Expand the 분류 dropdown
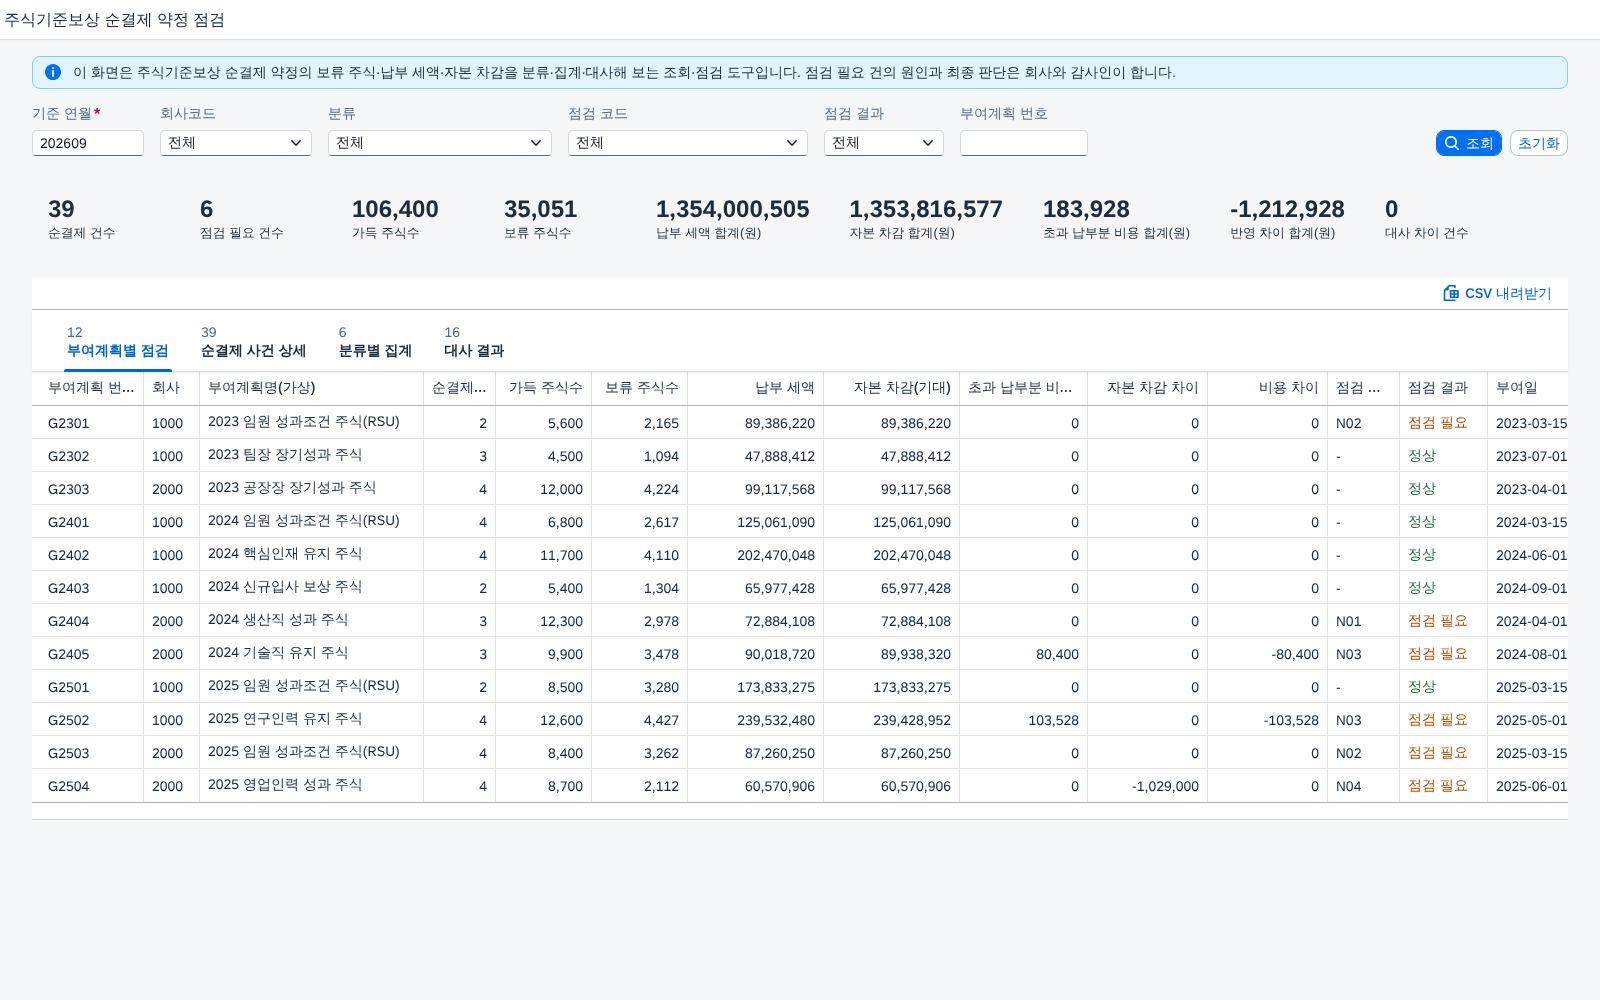 tap(440, 143)
